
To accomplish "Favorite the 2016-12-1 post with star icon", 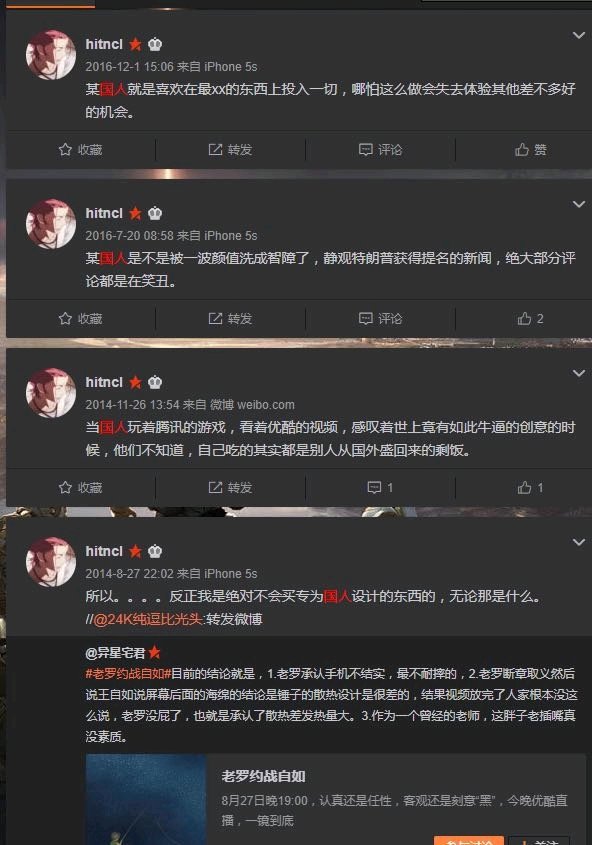I will (80, 150).
